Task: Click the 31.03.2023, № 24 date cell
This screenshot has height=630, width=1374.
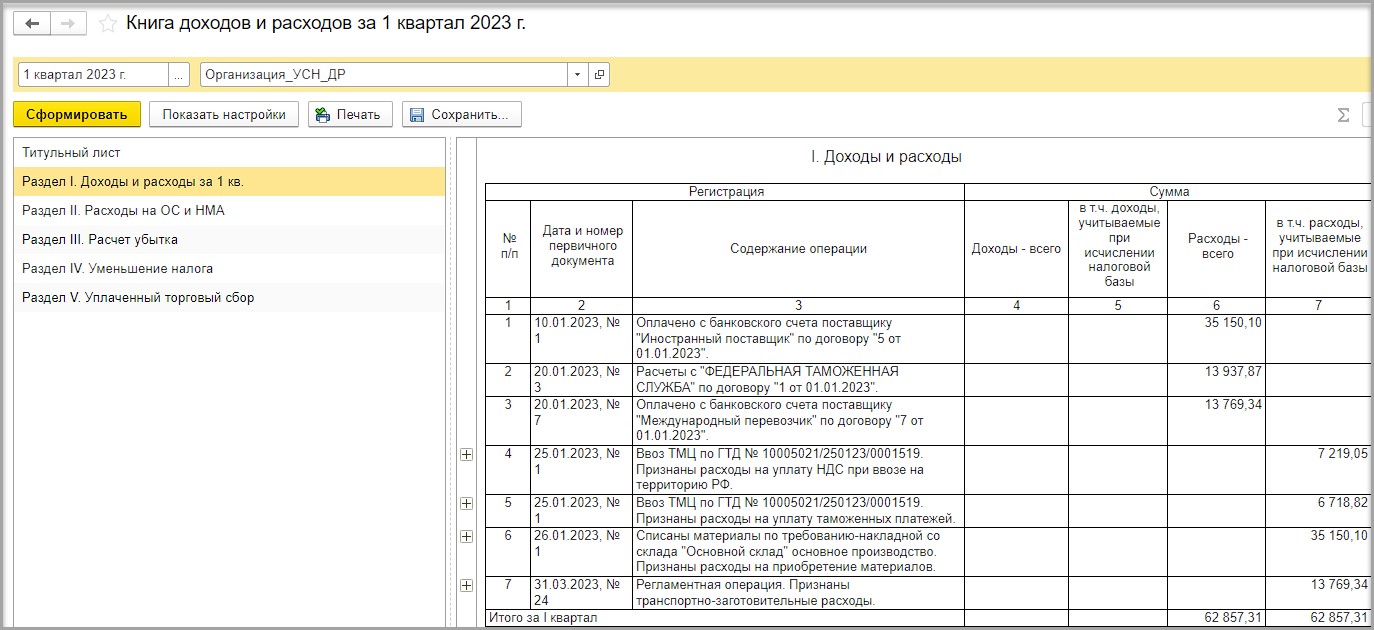Action: [x=581, y=592]
